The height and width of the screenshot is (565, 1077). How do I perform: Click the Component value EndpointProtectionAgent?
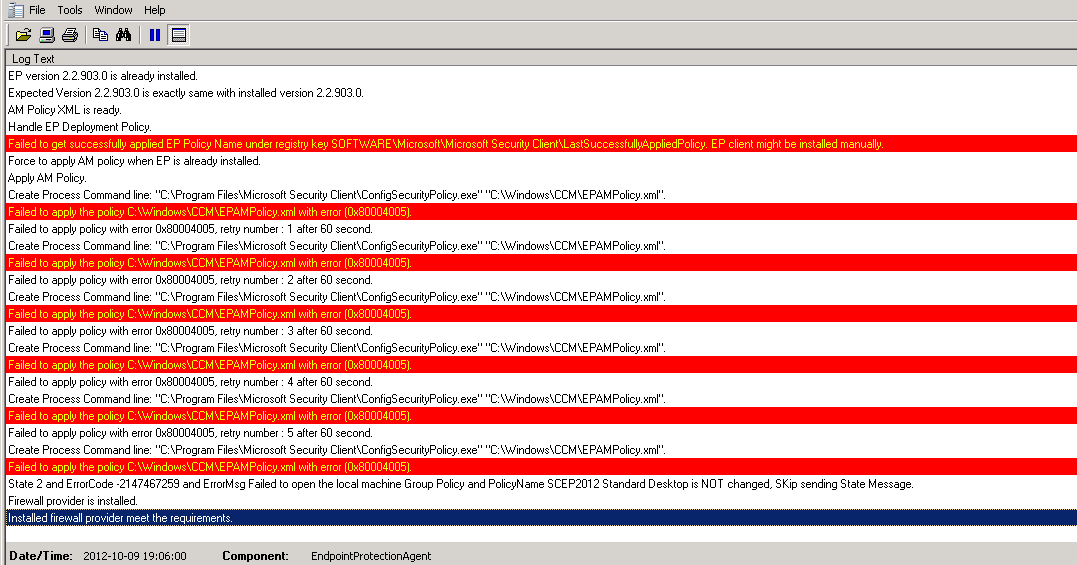click(371, 556)
